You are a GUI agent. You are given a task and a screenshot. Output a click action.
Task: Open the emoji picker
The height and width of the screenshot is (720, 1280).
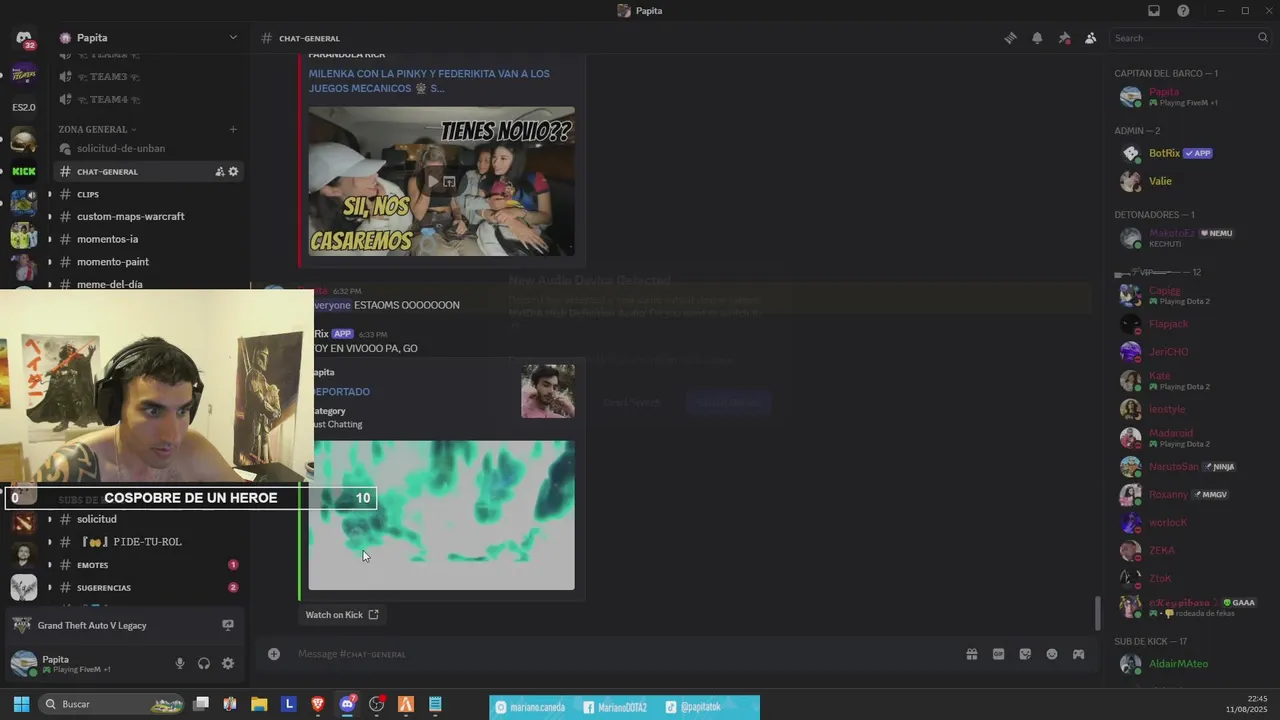pos(1052,654)
